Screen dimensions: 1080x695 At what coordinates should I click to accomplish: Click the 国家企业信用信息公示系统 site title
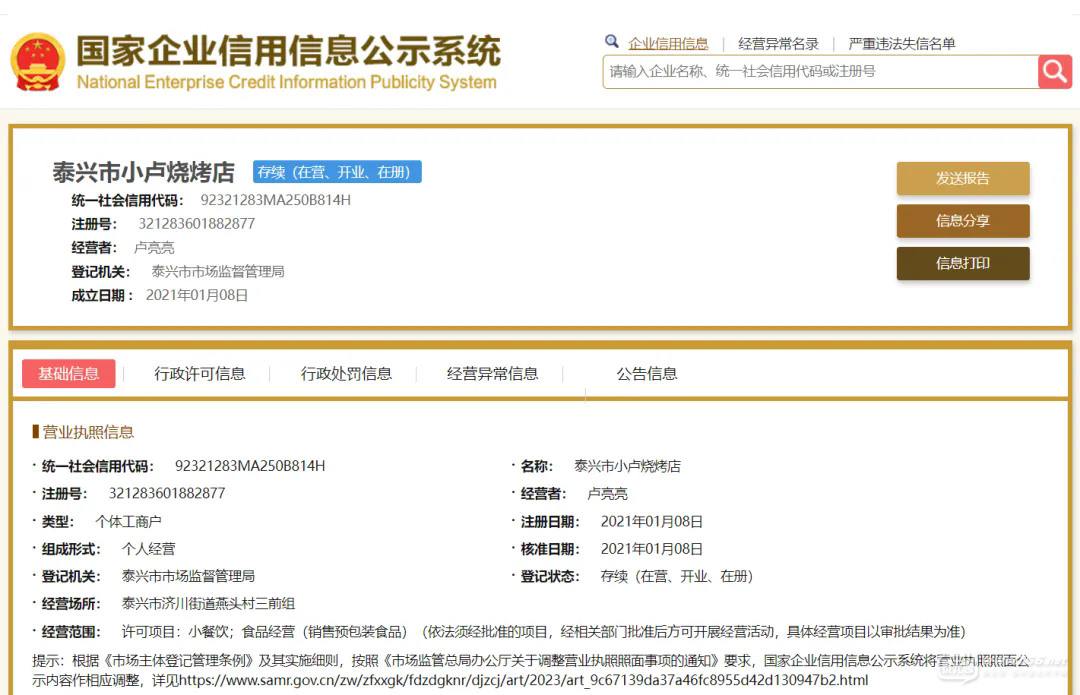(288, 51)
